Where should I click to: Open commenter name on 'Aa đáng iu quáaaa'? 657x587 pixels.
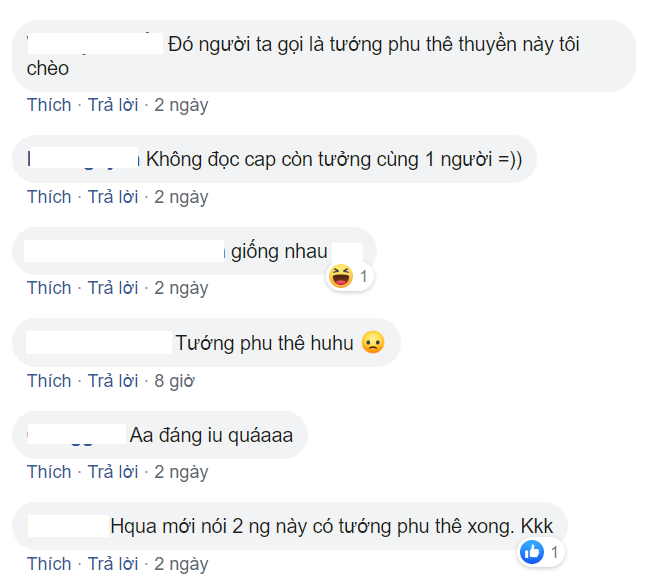pyautogui.click(x=76, y=434)
